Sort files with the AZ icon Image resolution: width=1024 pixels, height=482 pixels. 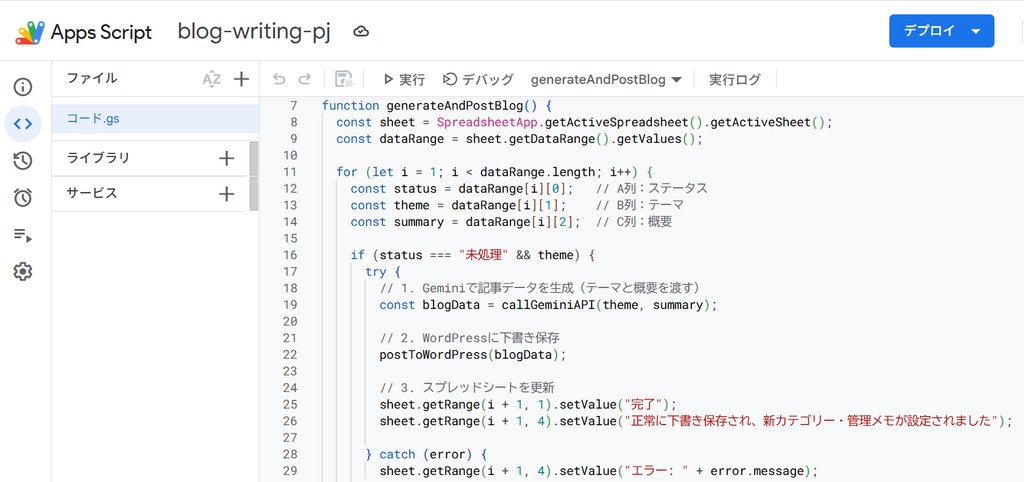212,80
